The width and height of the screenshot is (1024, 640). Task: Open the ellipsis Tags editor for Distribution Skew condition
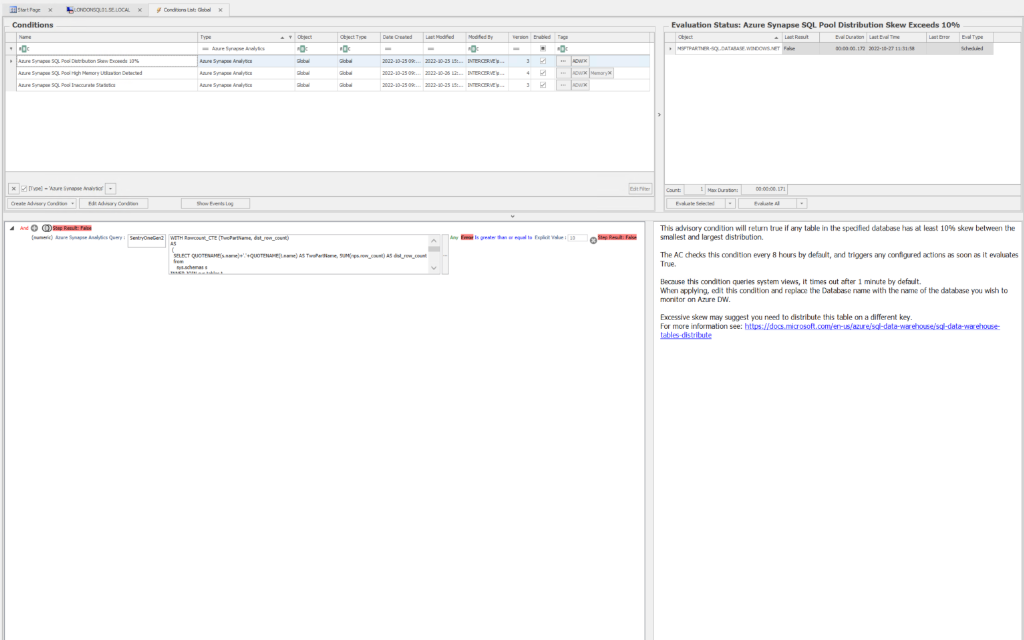point(562,61)
